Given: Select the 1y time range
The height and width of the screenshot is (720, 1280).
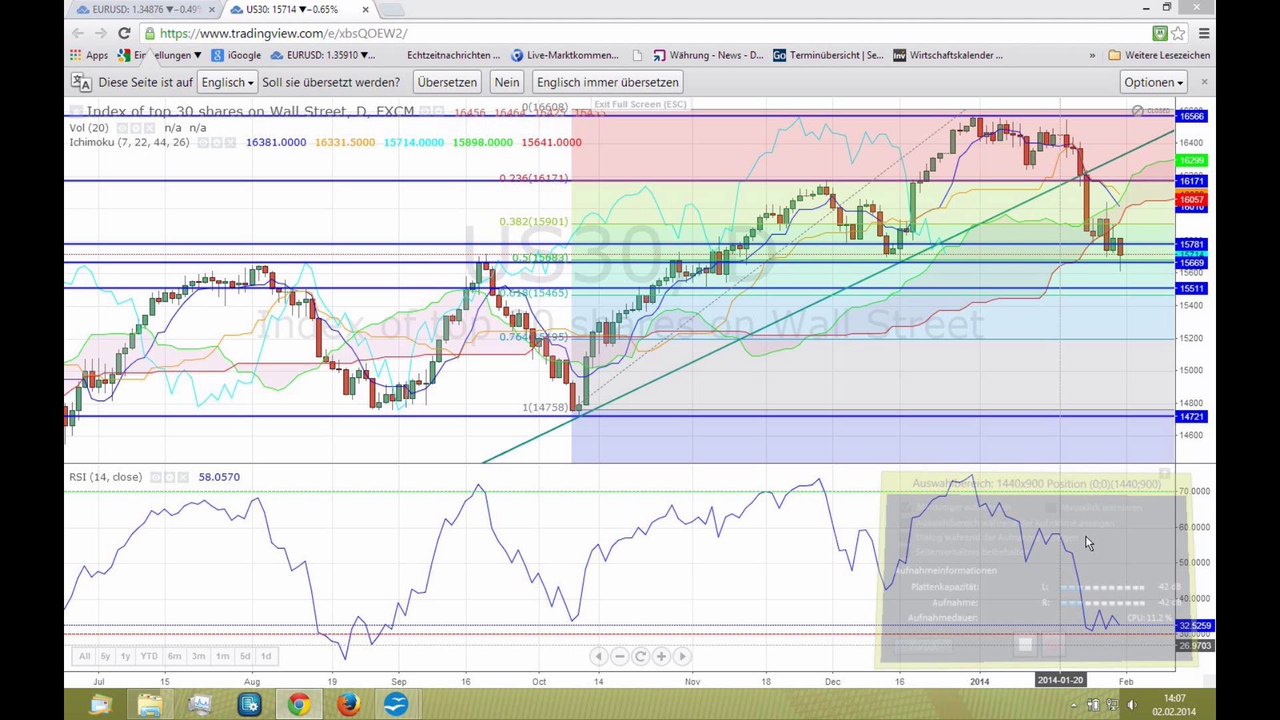Looking at the screenshot, I should 125,656.
